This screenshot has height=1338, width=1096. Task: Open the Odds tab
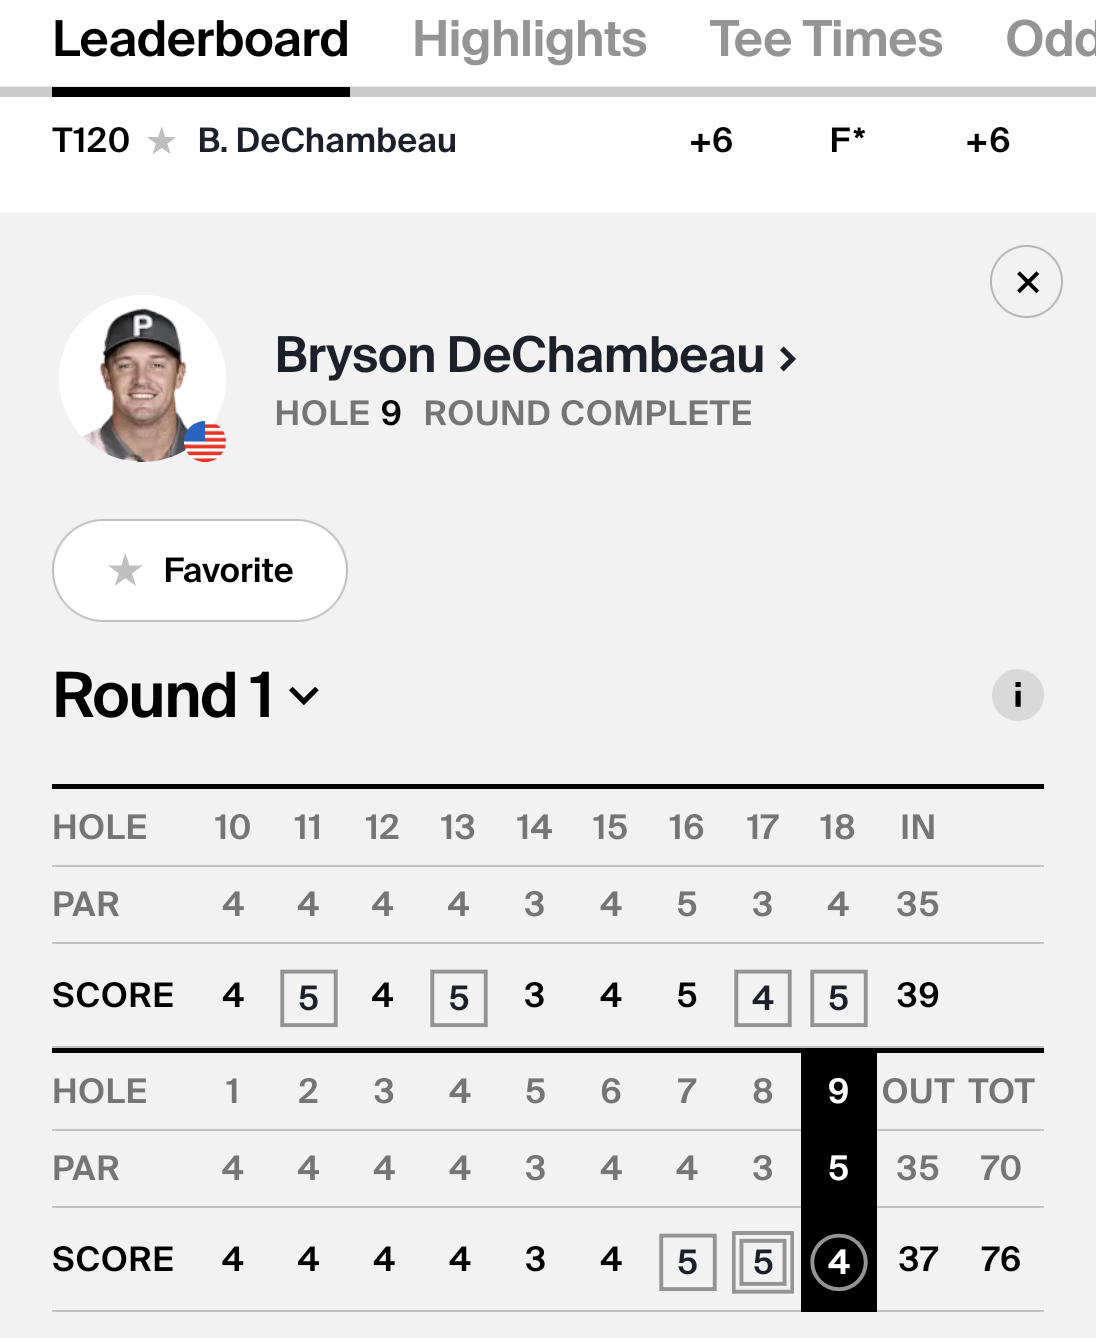[x=1050, y=40]
